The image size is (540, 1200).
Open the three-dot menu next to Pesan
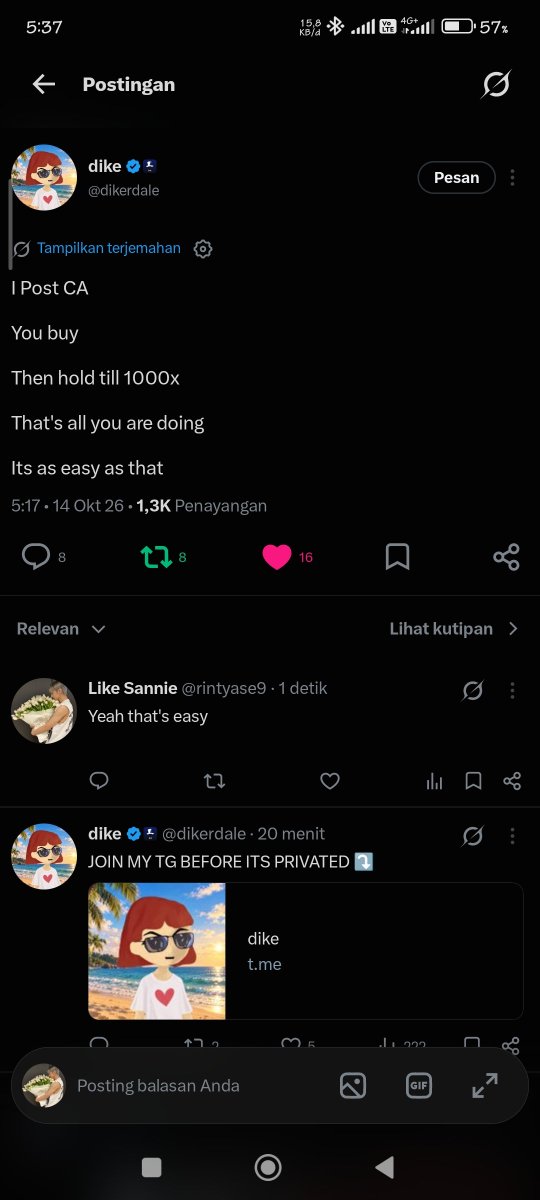click(x=512, y=177)
